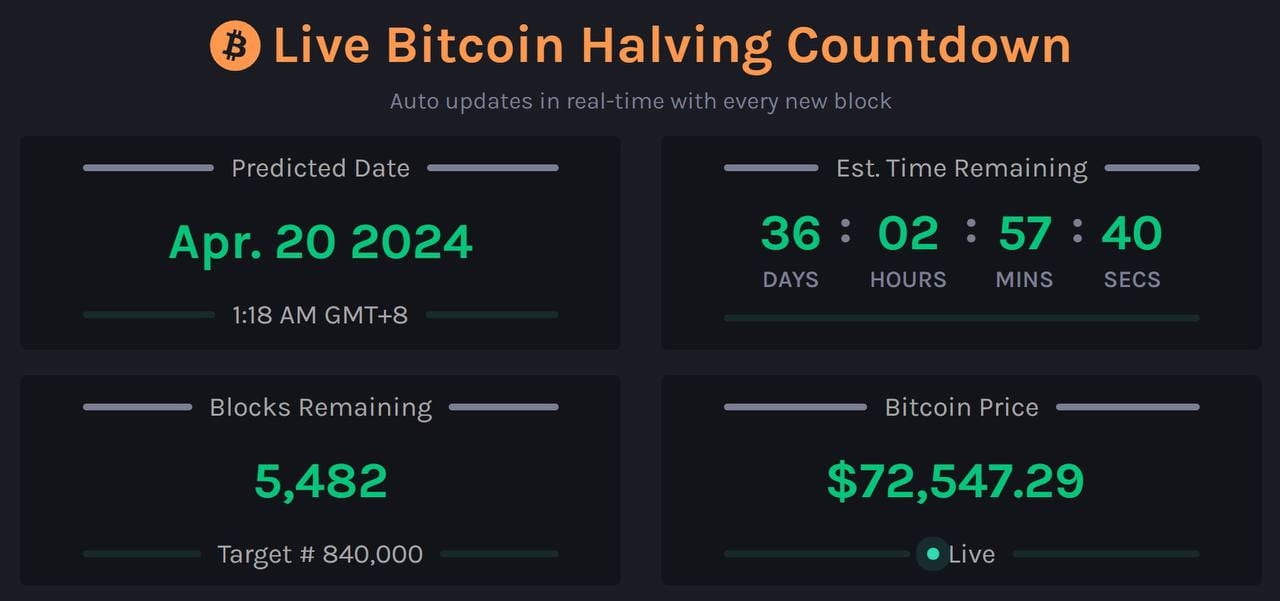Click the 5,482 blocks remaining counter
The height and width of the screenshot is (601, 1280).
click(320, 480)
